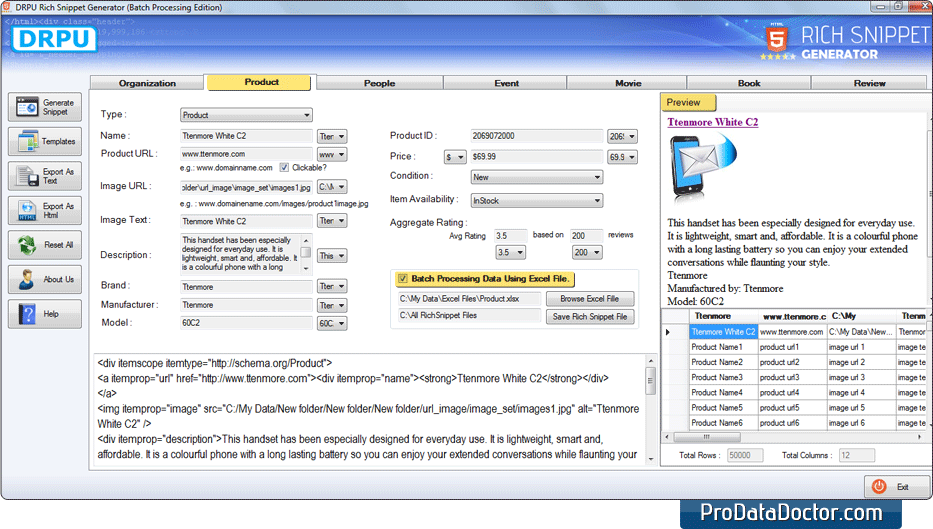Click the Export As Text icon
This screenshot has width=933, height=529.
(x=27, y=176)
